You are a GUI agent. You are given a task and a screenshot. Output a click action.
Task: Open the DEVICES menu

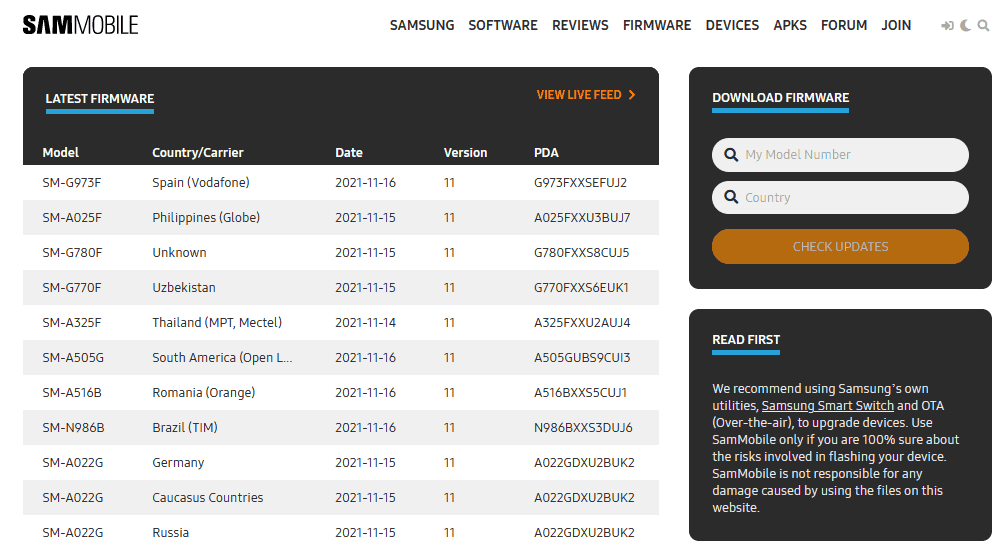click(x=732, y=25)
